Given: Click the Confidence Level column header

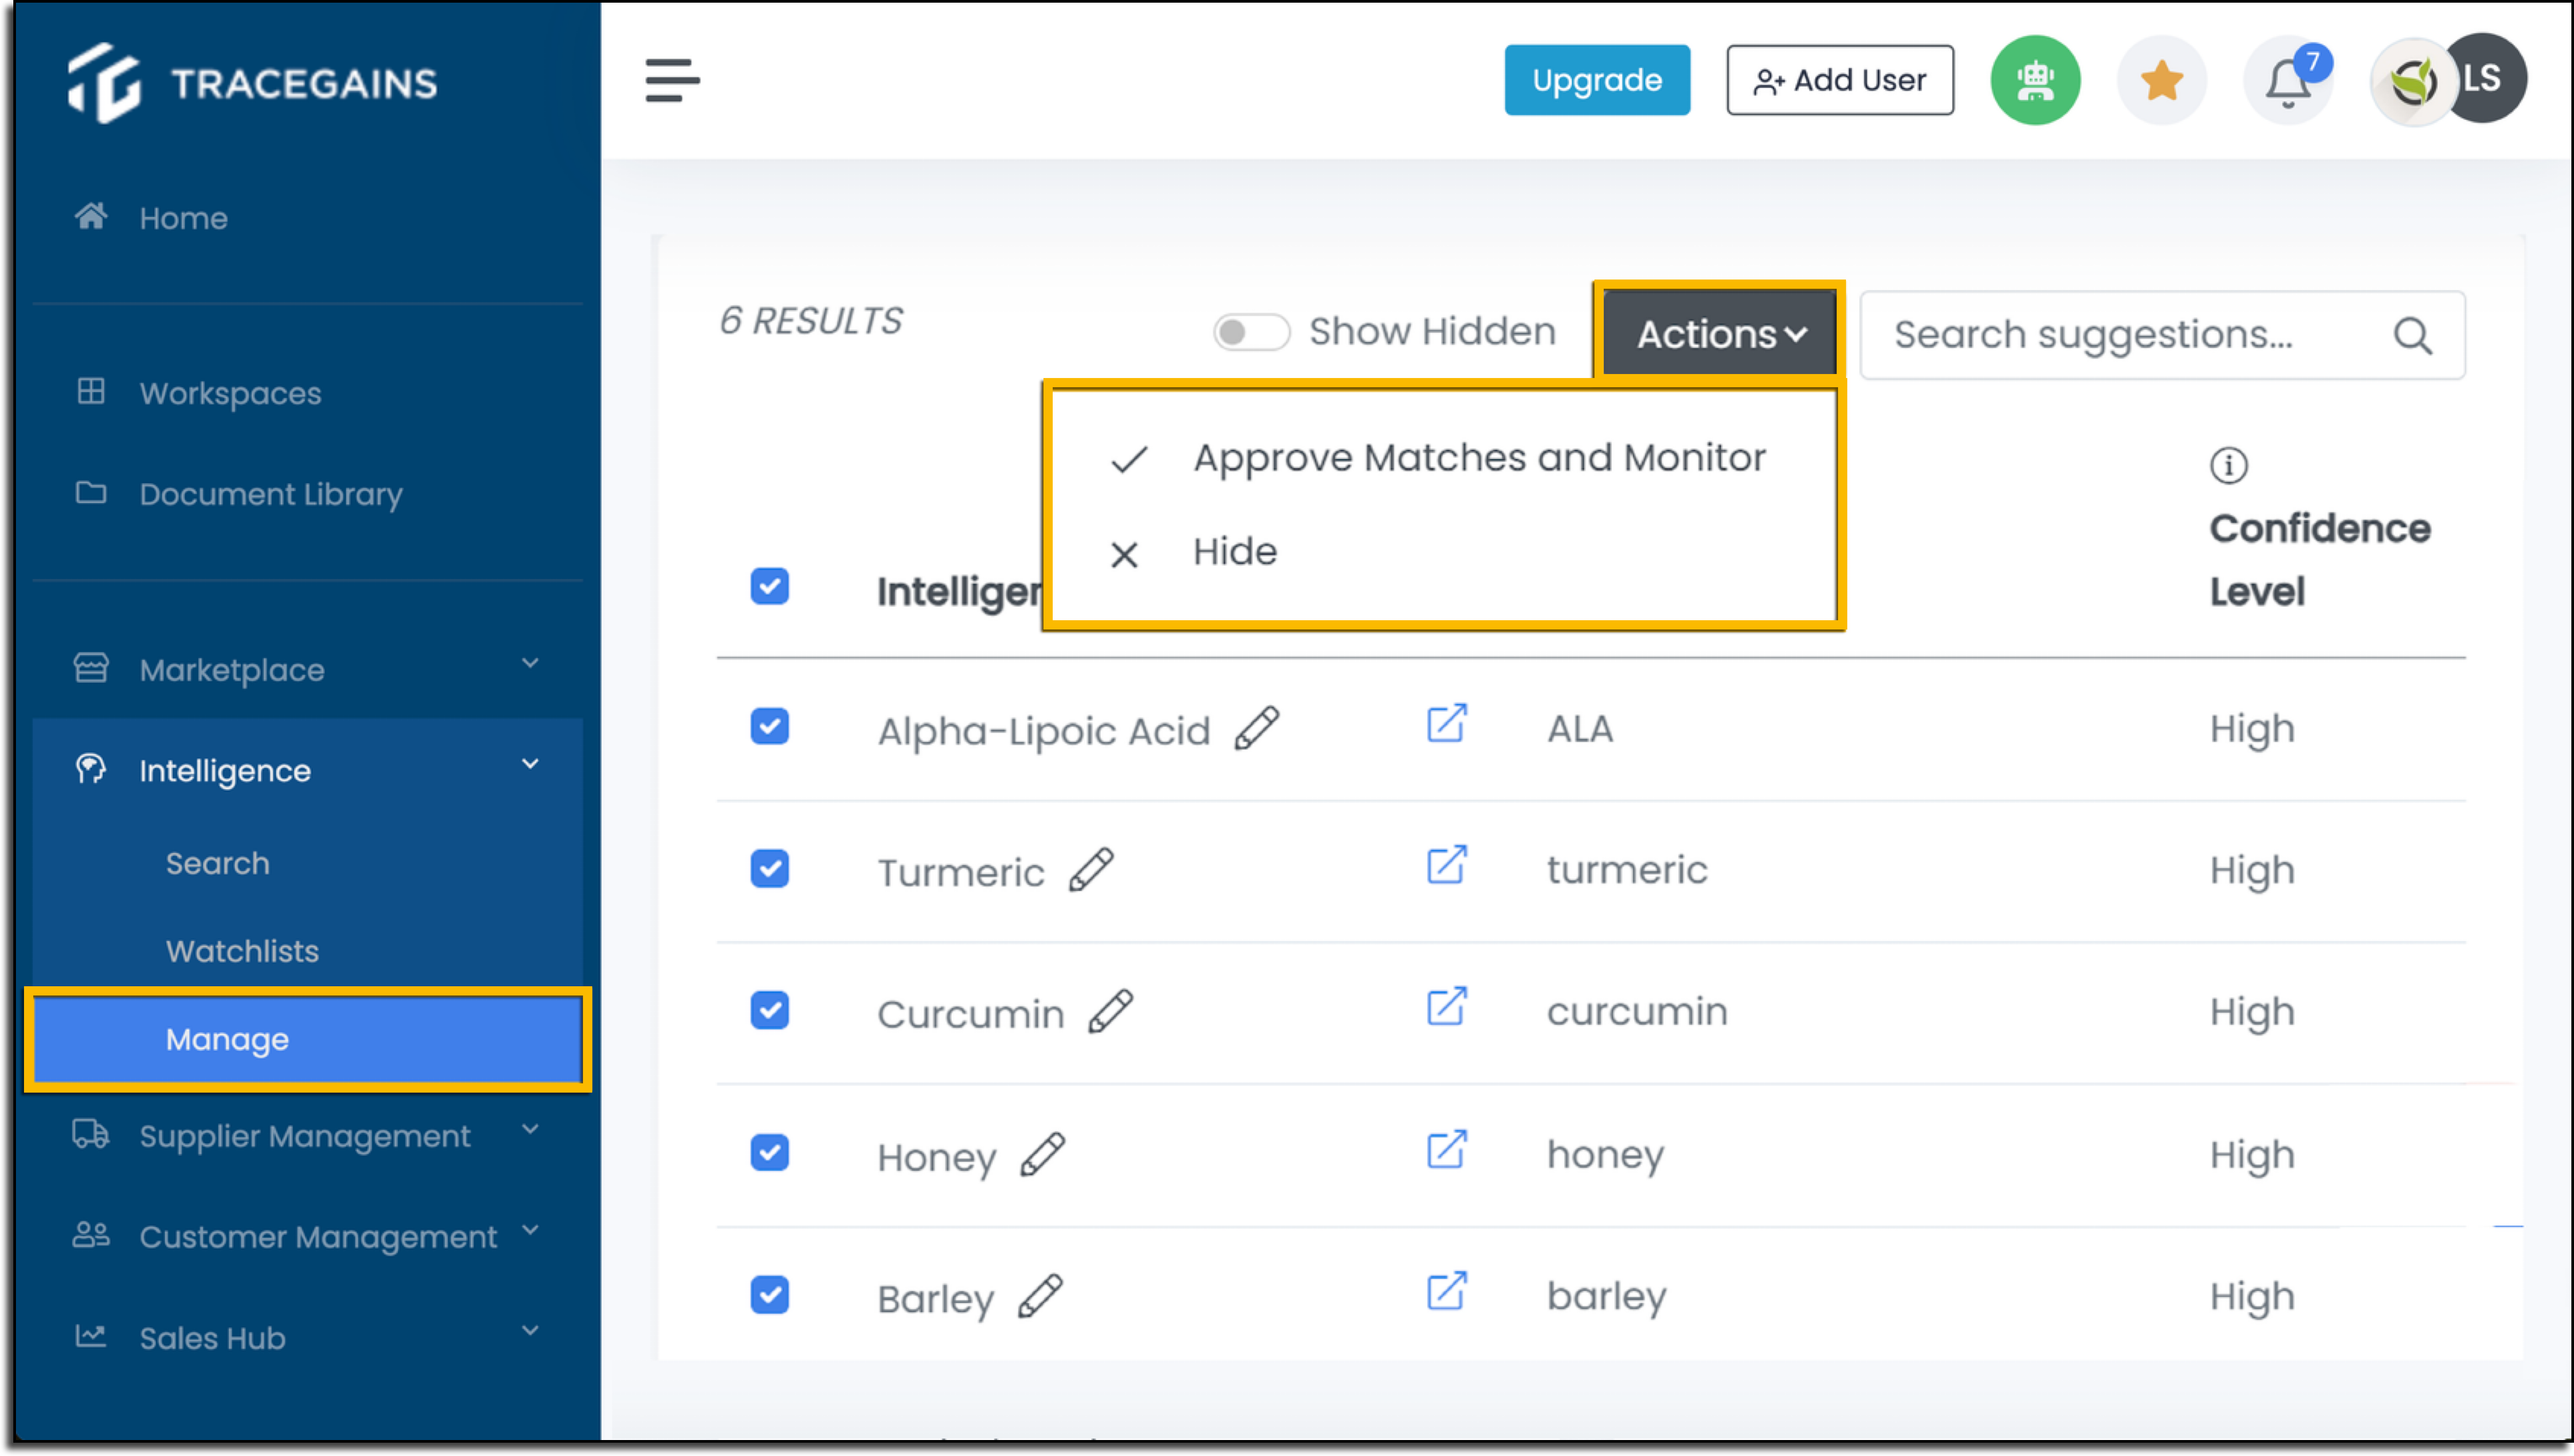Looking at the screenshot, I should click(x=2319, y=560).
